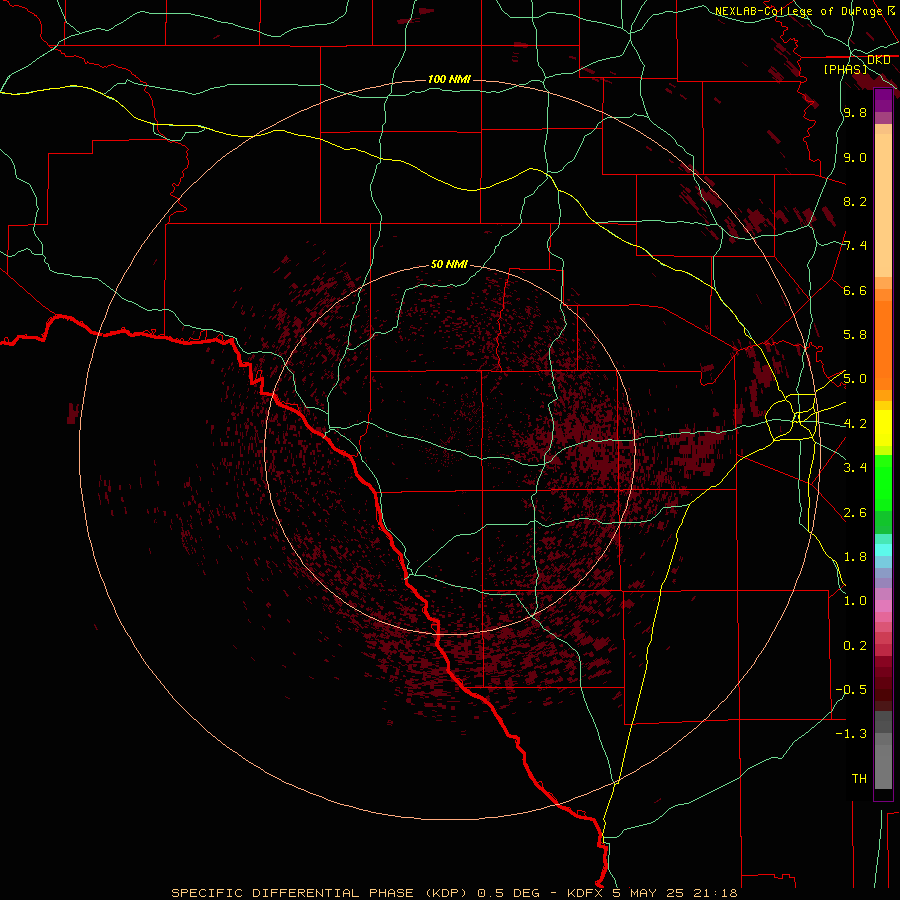Viewport: 900px width, 900px height.
Task: Select the 0.2 value on the scale
Action: (855, 646)
